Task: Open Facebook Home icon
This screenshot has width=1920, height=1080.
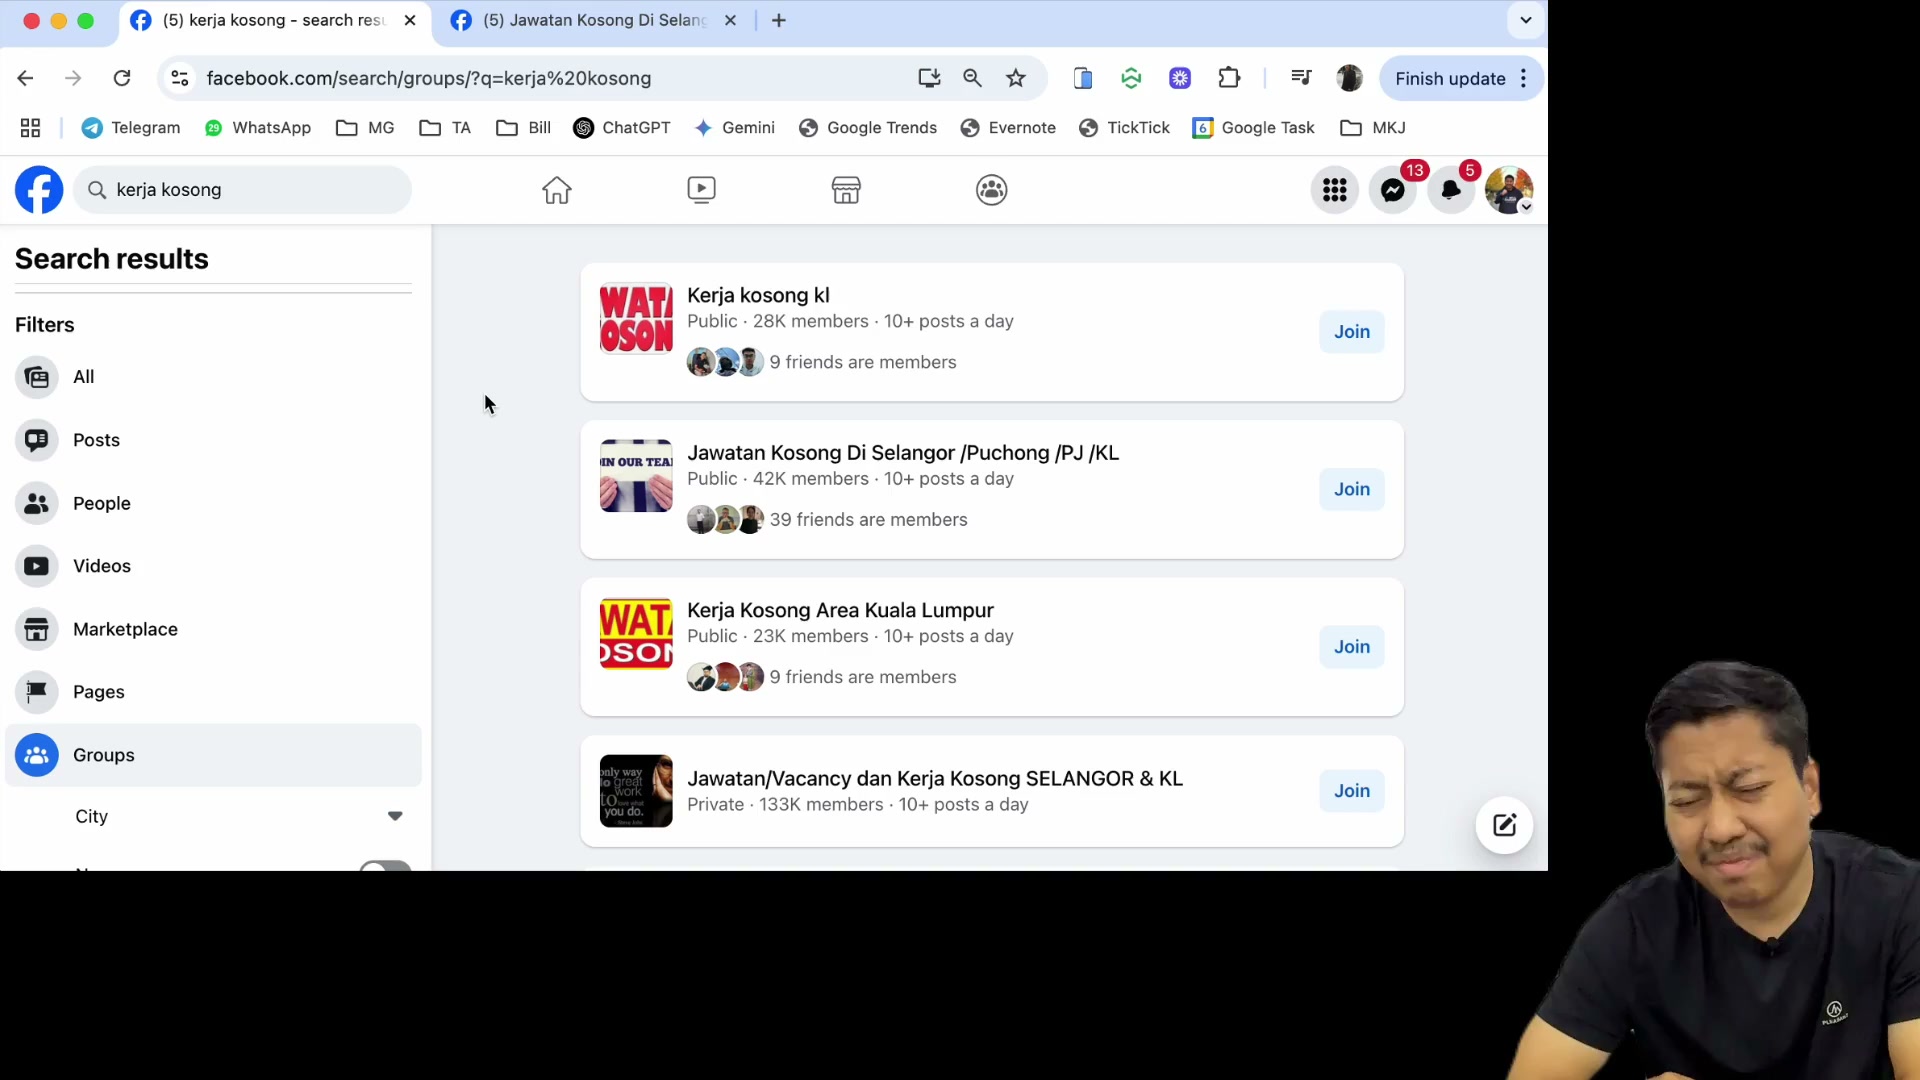Action: (557, 190)
